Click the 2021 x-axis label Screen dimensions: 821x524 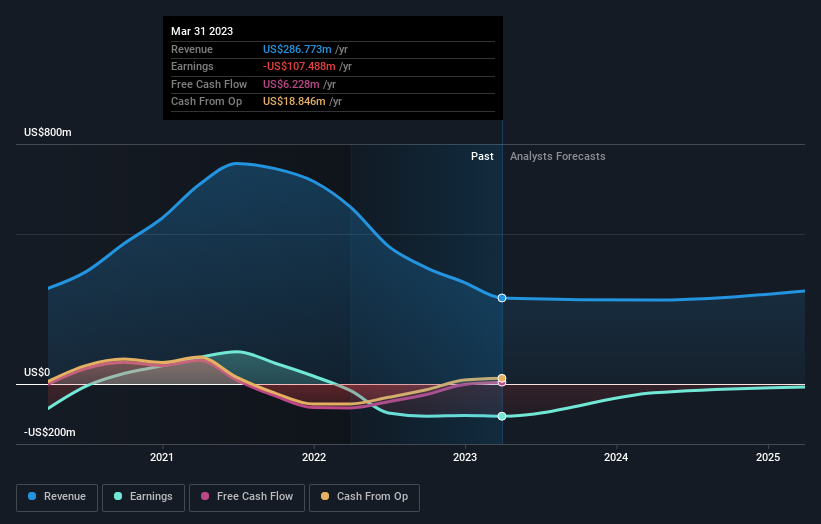click(162, 457)
